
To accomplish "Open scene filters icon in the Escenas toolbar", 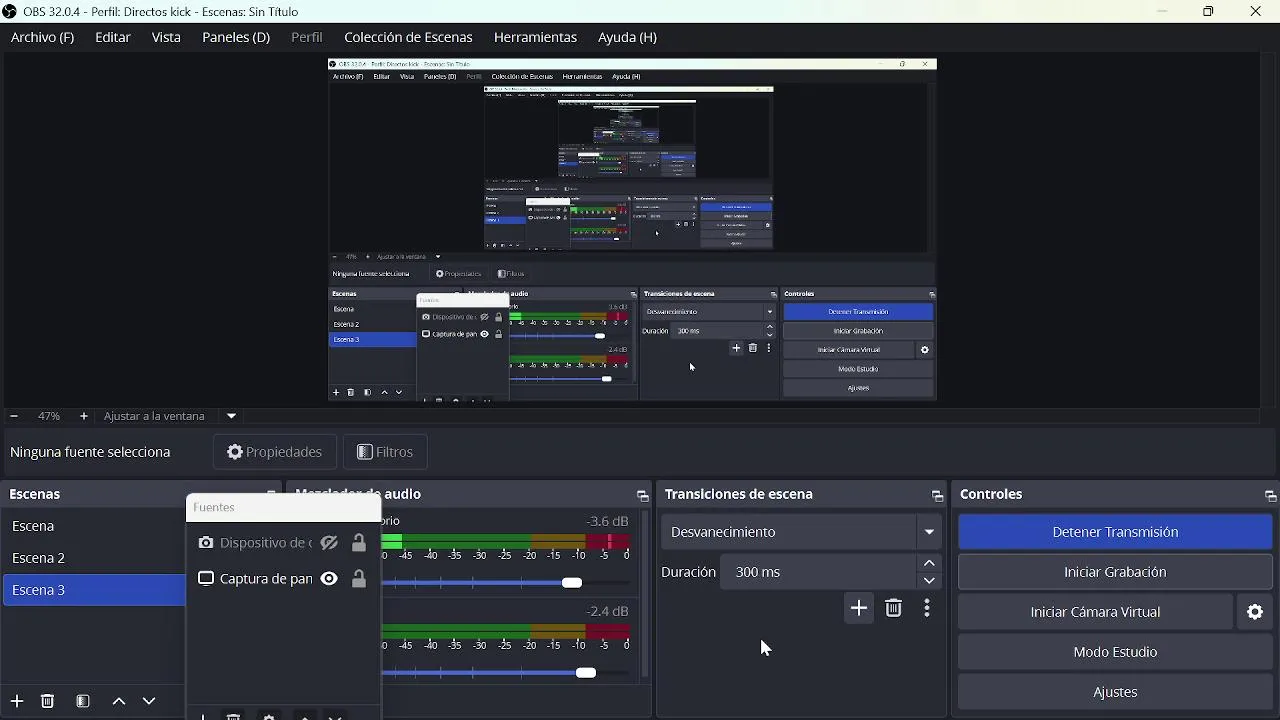I will pos(83,701).
